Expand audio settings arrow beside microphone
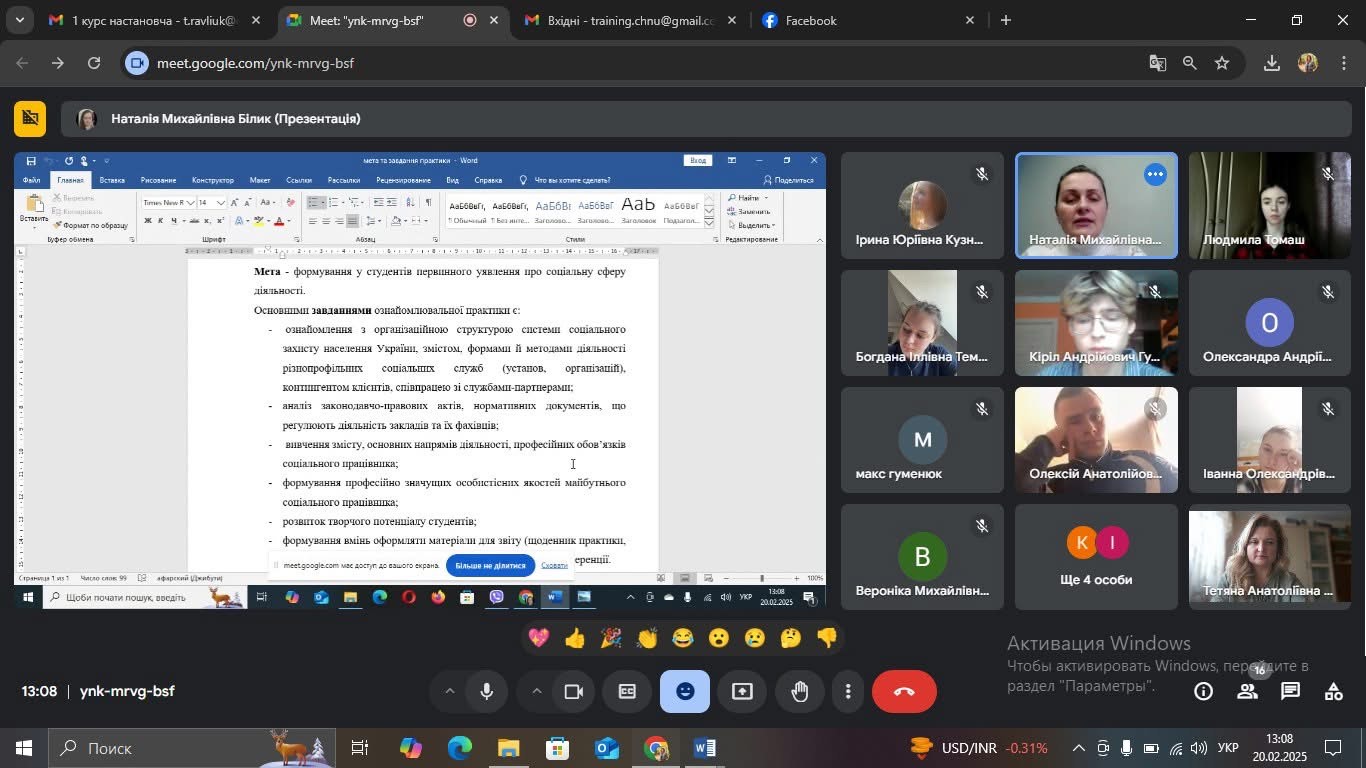 coord(449,691)
